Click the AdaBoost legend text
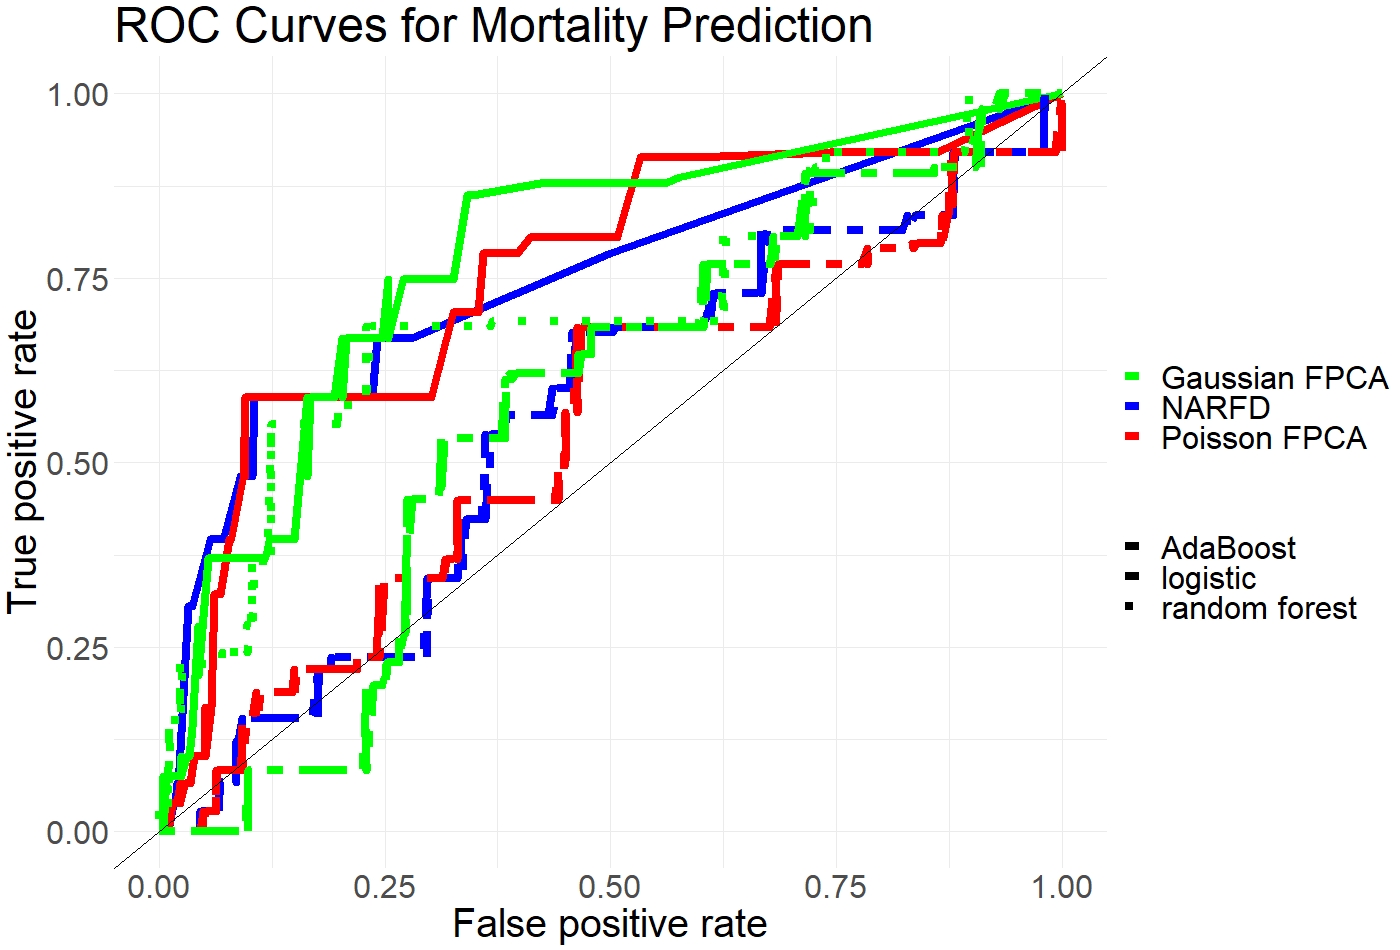The image size is (1400, 950). point(1228,548)
